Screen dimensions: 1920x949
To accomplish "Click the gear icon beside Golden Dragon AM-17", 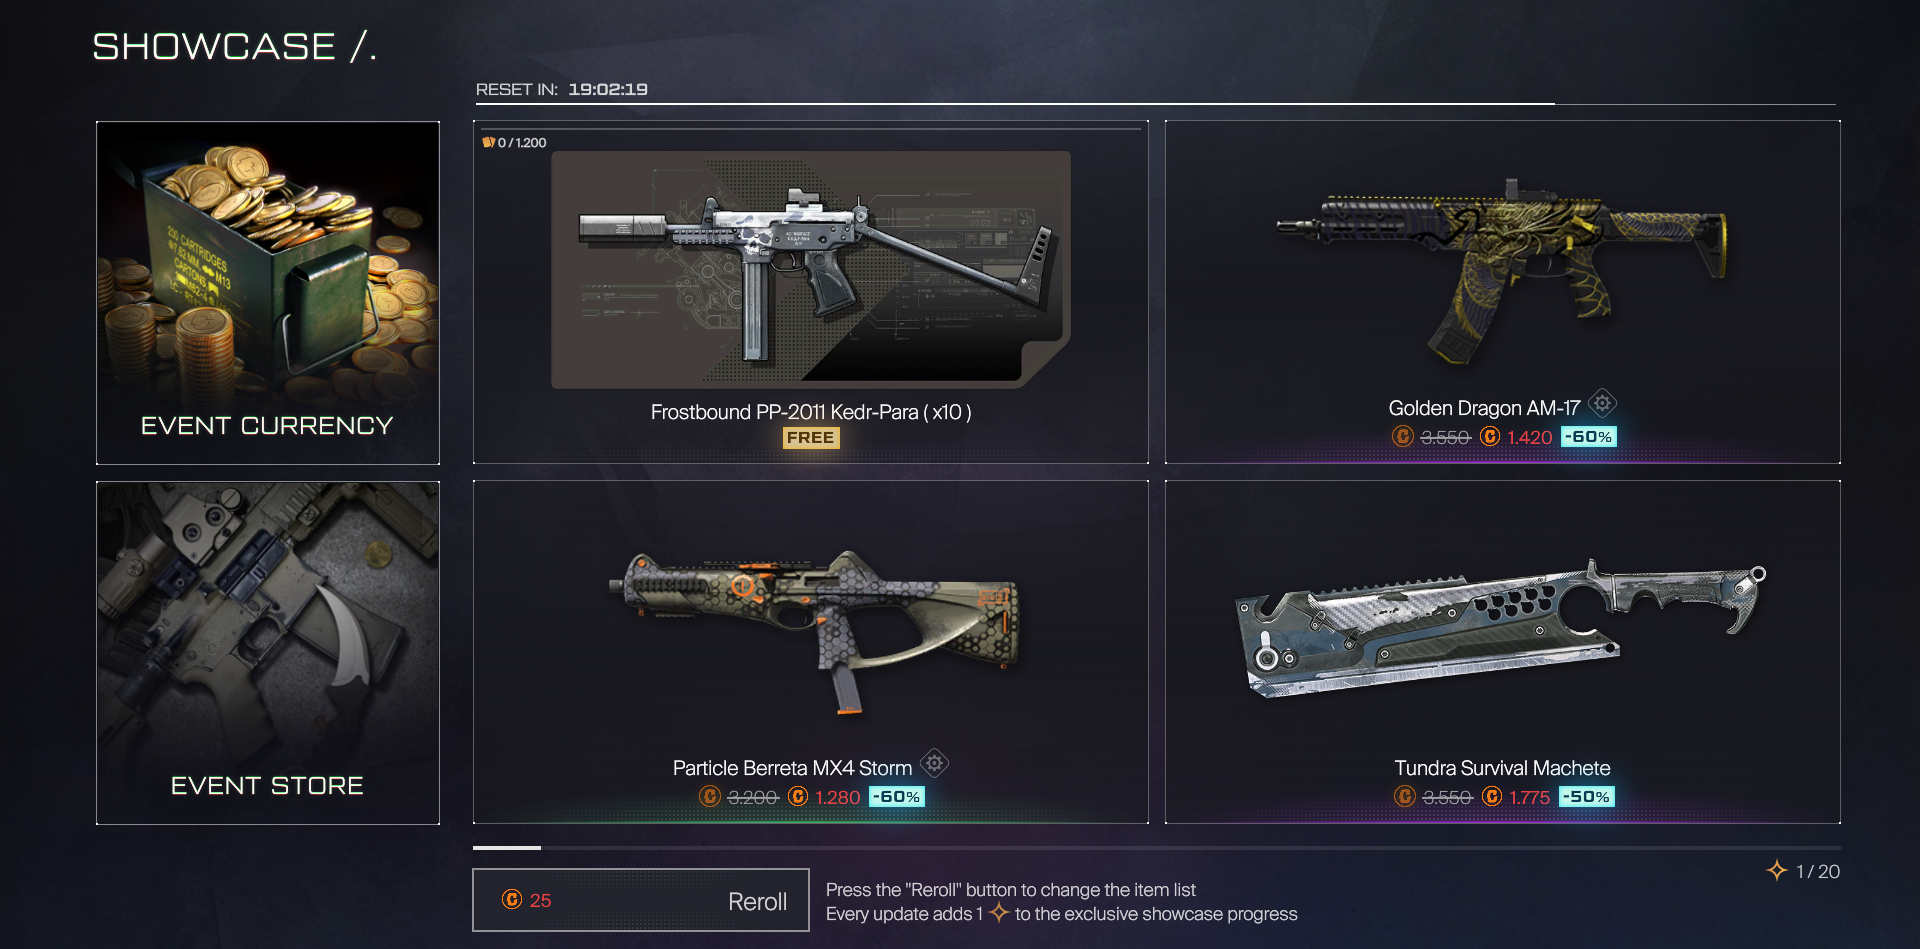I will (x=1602, y=403).
